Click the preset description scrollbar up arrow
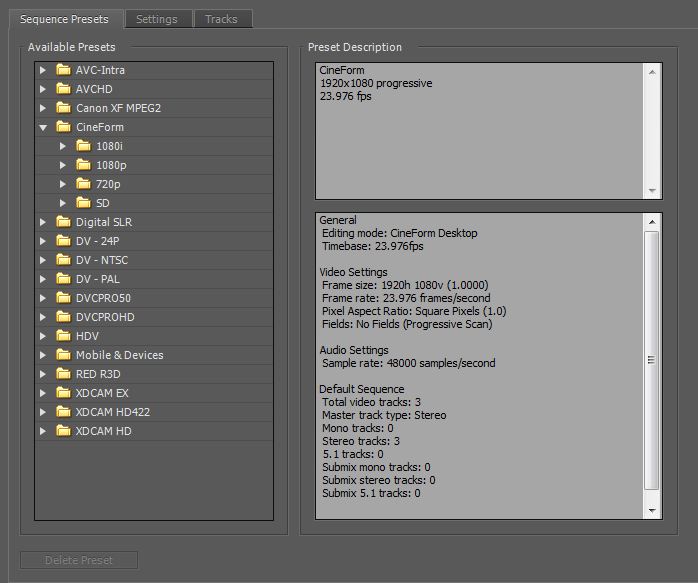Screen dimensions: 698x583 click(652, 71)
